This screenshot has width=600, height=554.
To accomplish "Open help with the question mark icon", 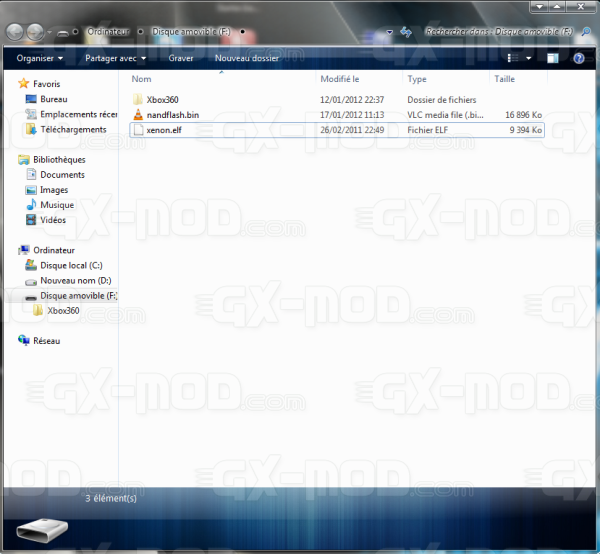I will [x=579, y=58].
